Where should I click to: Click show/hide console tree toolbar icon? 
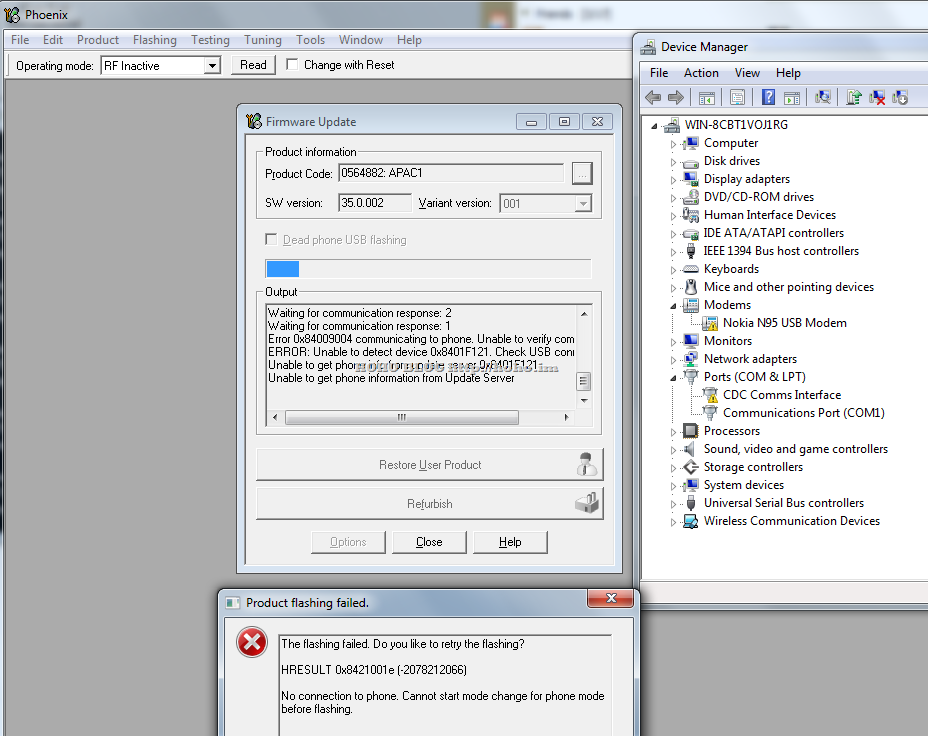[707, 98]
